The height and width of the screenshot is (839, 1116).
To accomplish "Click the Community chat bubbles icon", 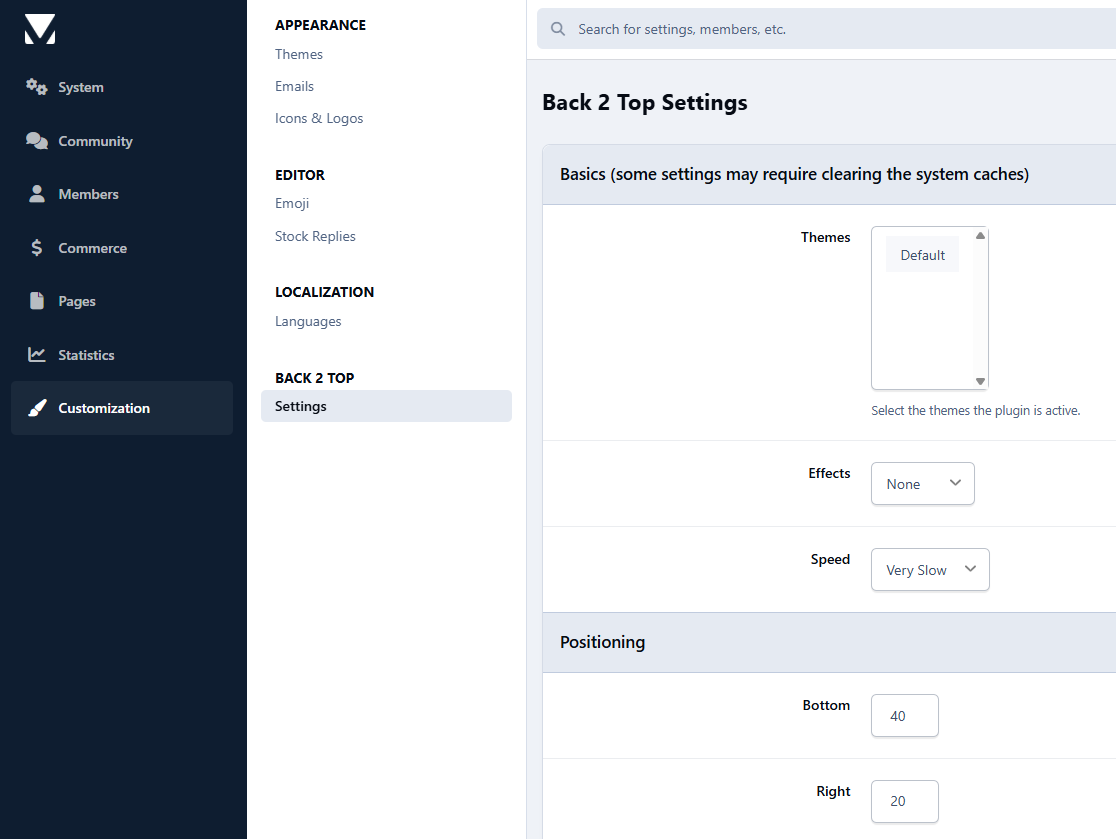I will pyautogui.click(x=37, y=141).
